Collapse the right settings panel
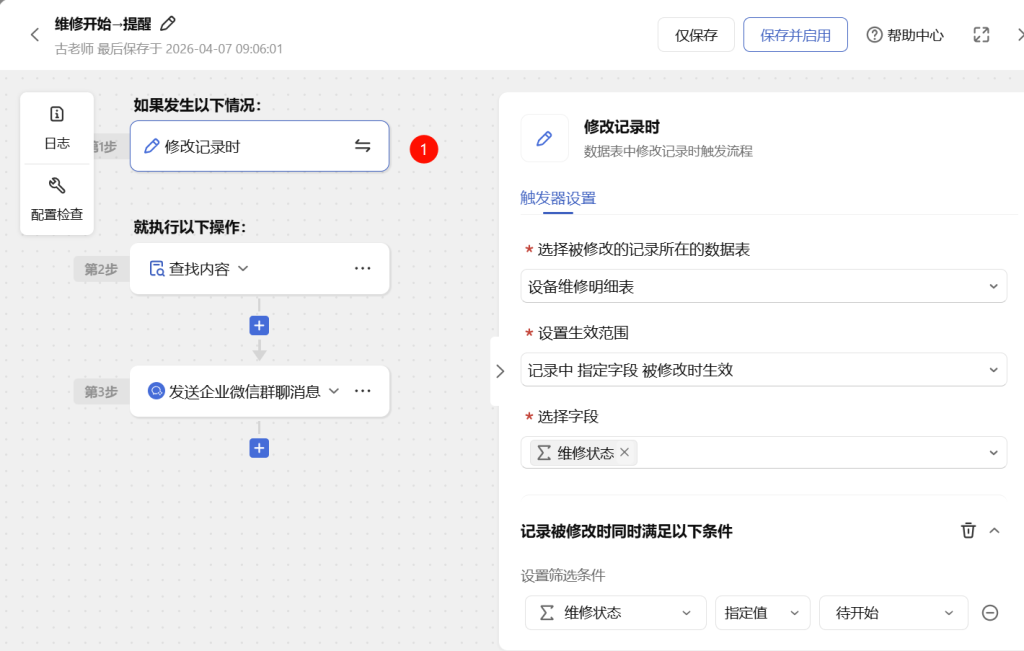1024x651 pixels. pyautogui.click(x=500, y=372)
